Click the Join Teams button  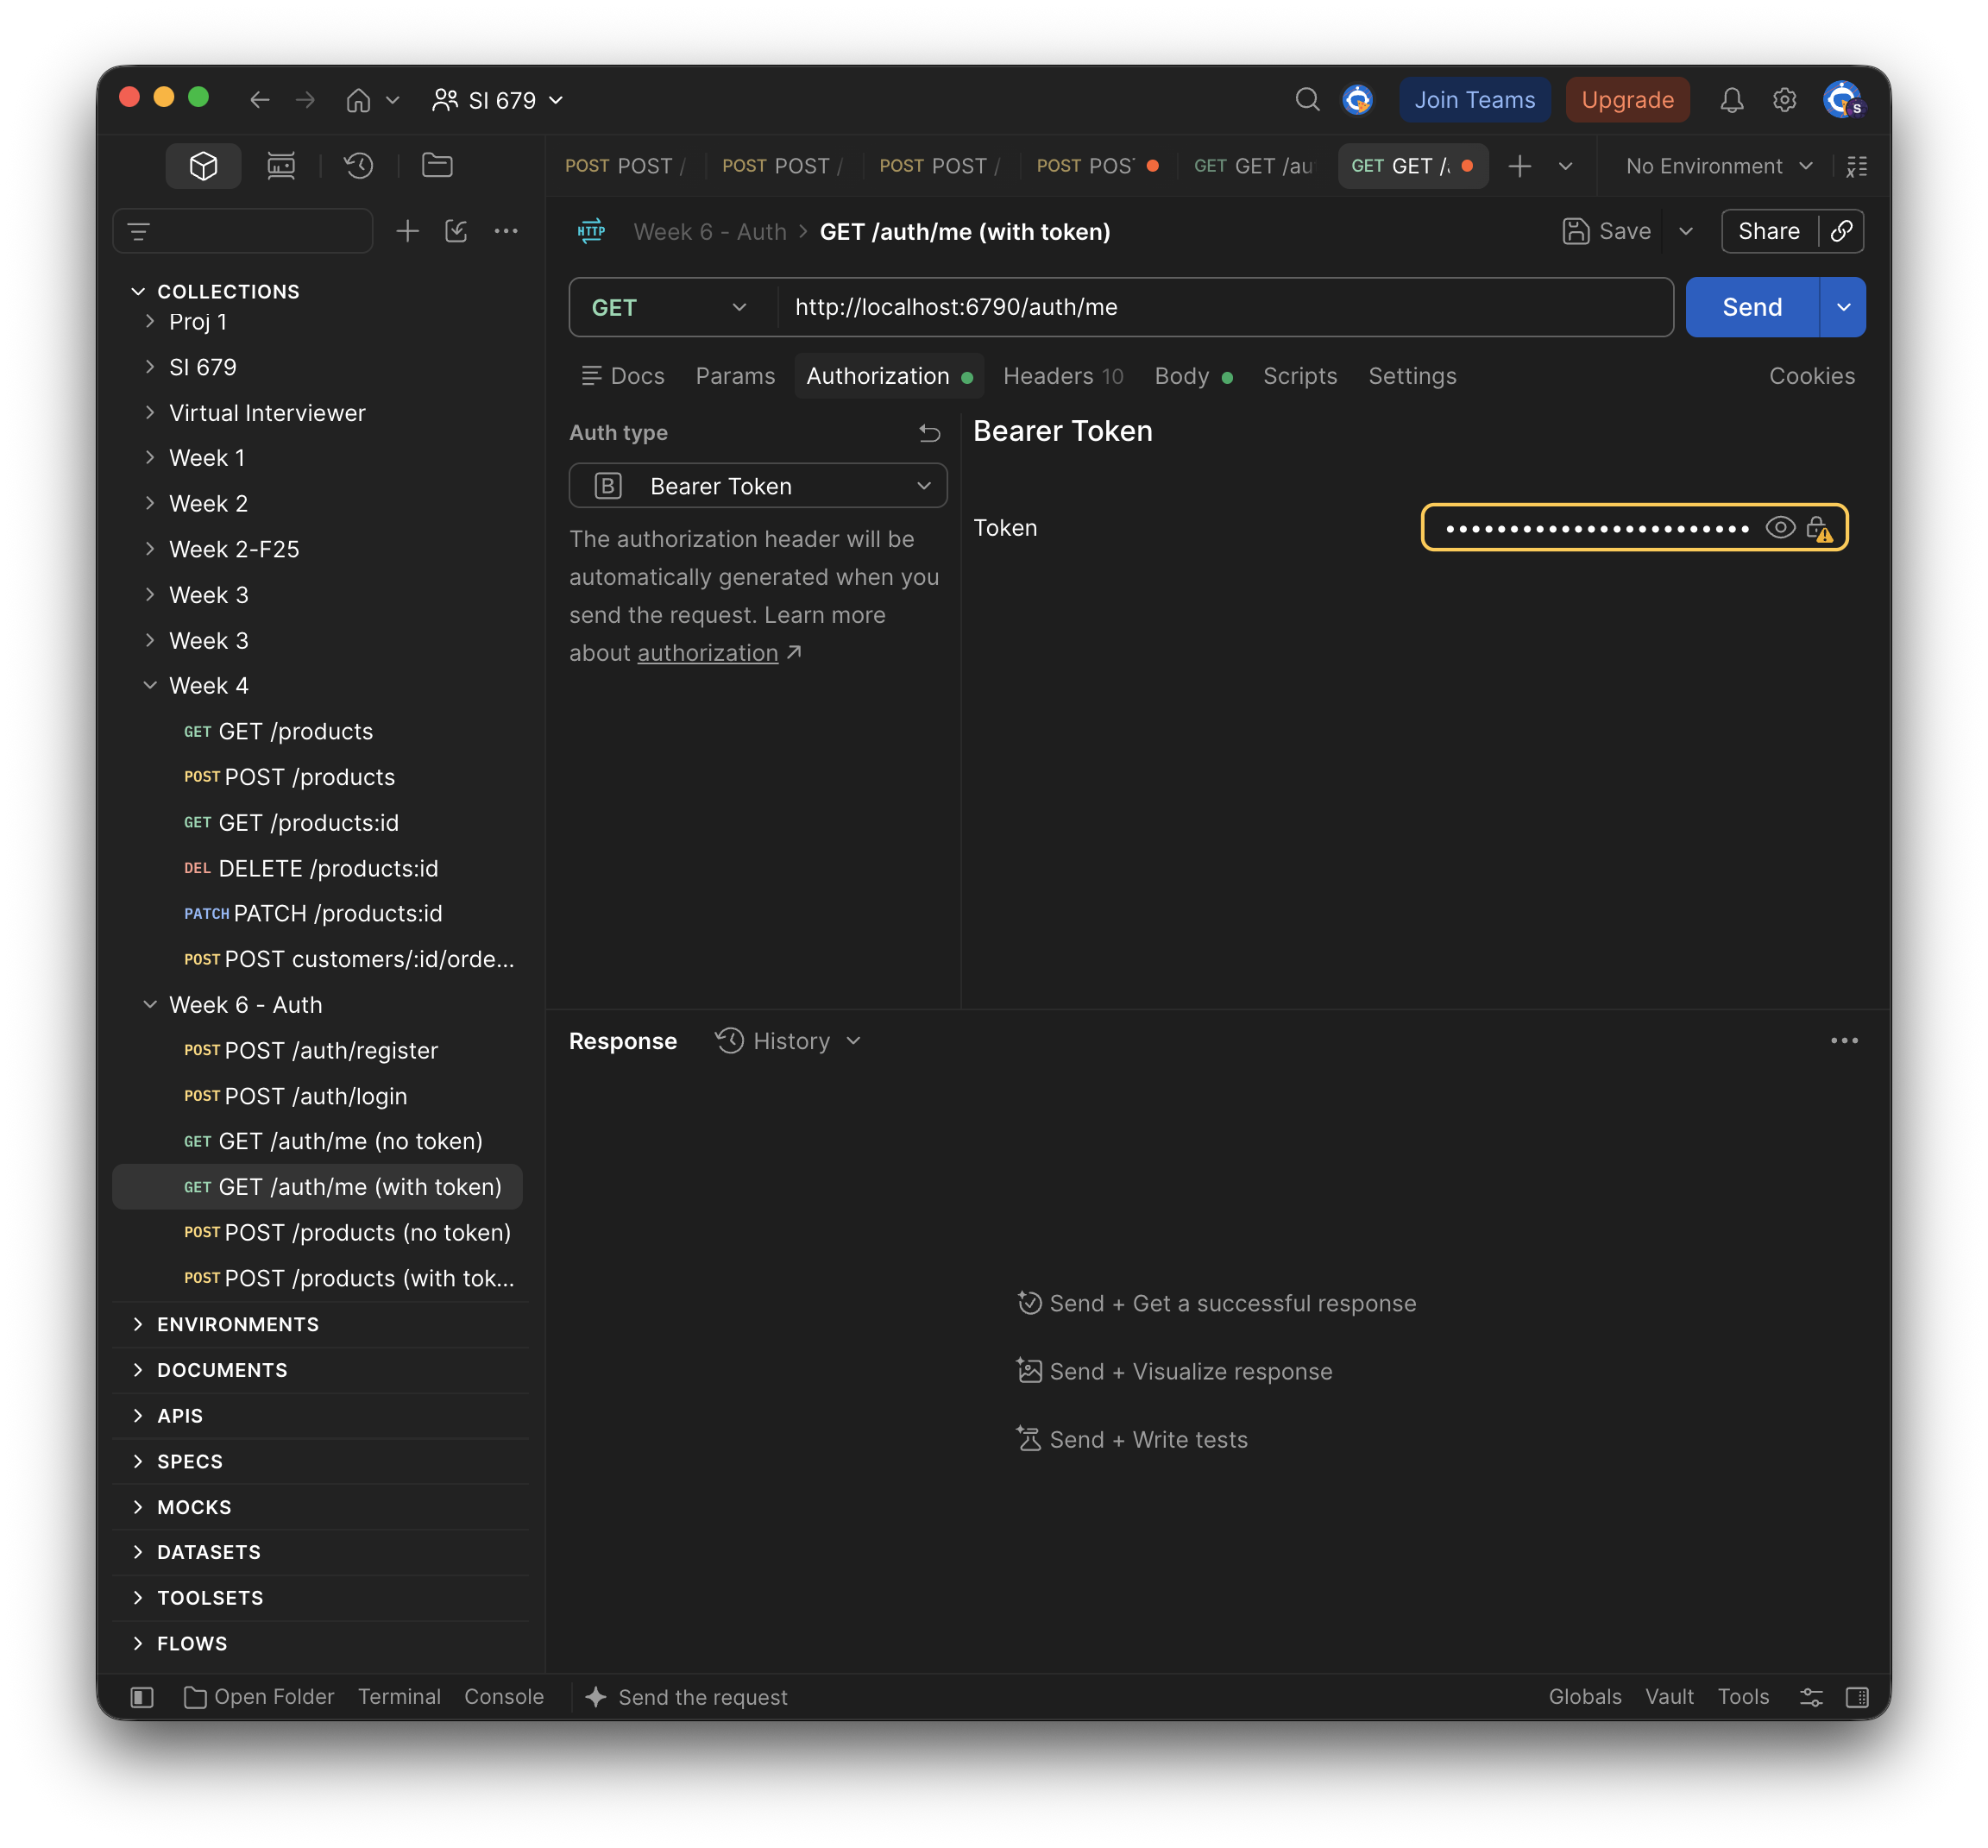point(1475,100)
